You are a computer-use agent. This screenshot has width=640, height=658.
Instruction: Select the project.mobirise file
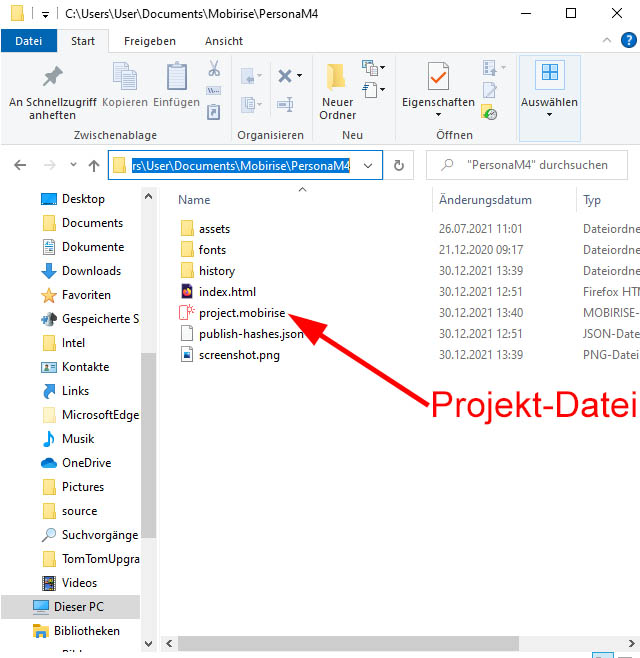click(x=241, y=313)
